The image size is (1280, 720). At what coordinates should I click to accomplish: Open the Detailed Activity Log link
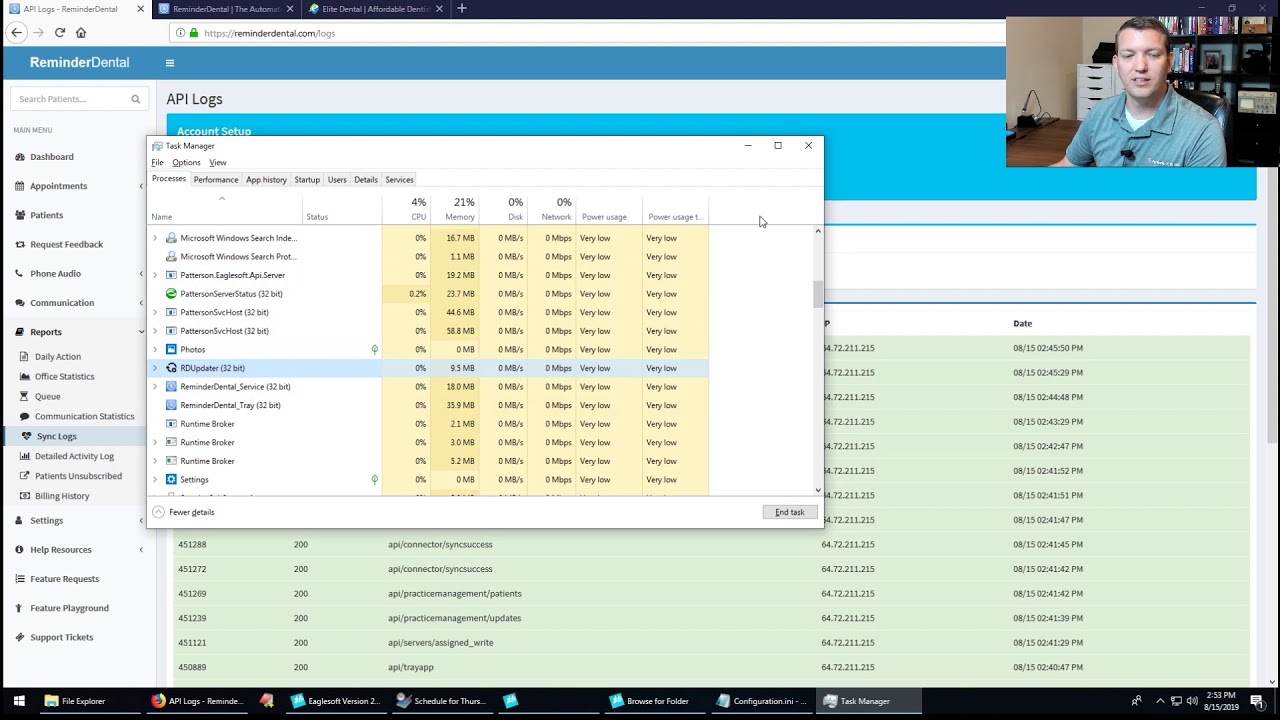coord(75,456)
